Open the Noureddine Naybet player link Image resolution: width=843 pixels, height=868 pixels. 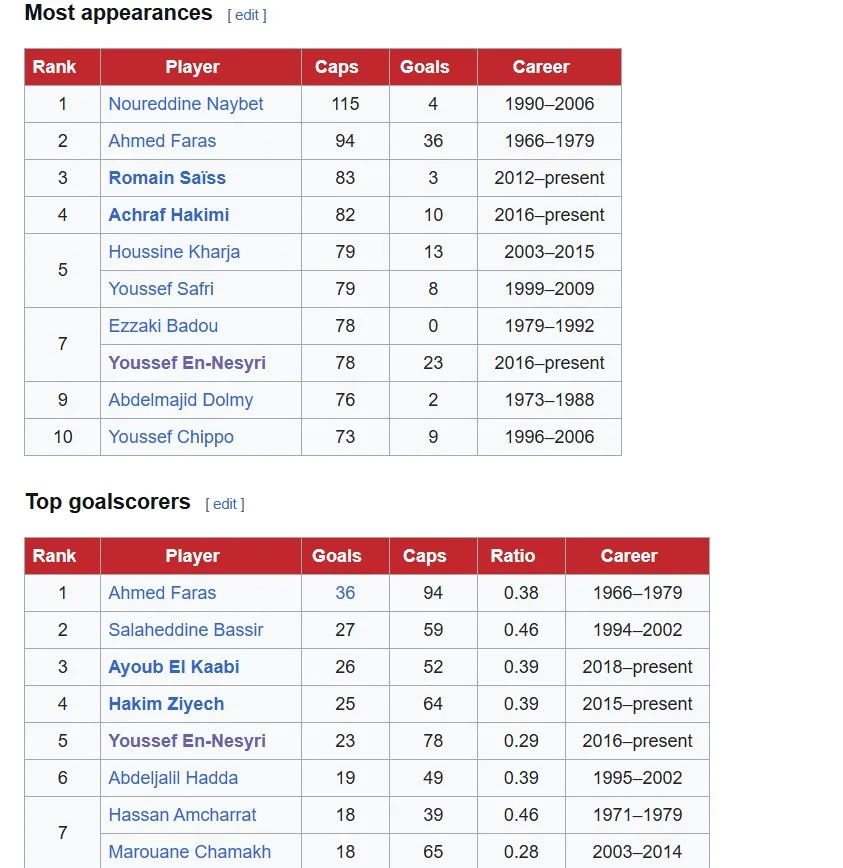click(186, 104)
